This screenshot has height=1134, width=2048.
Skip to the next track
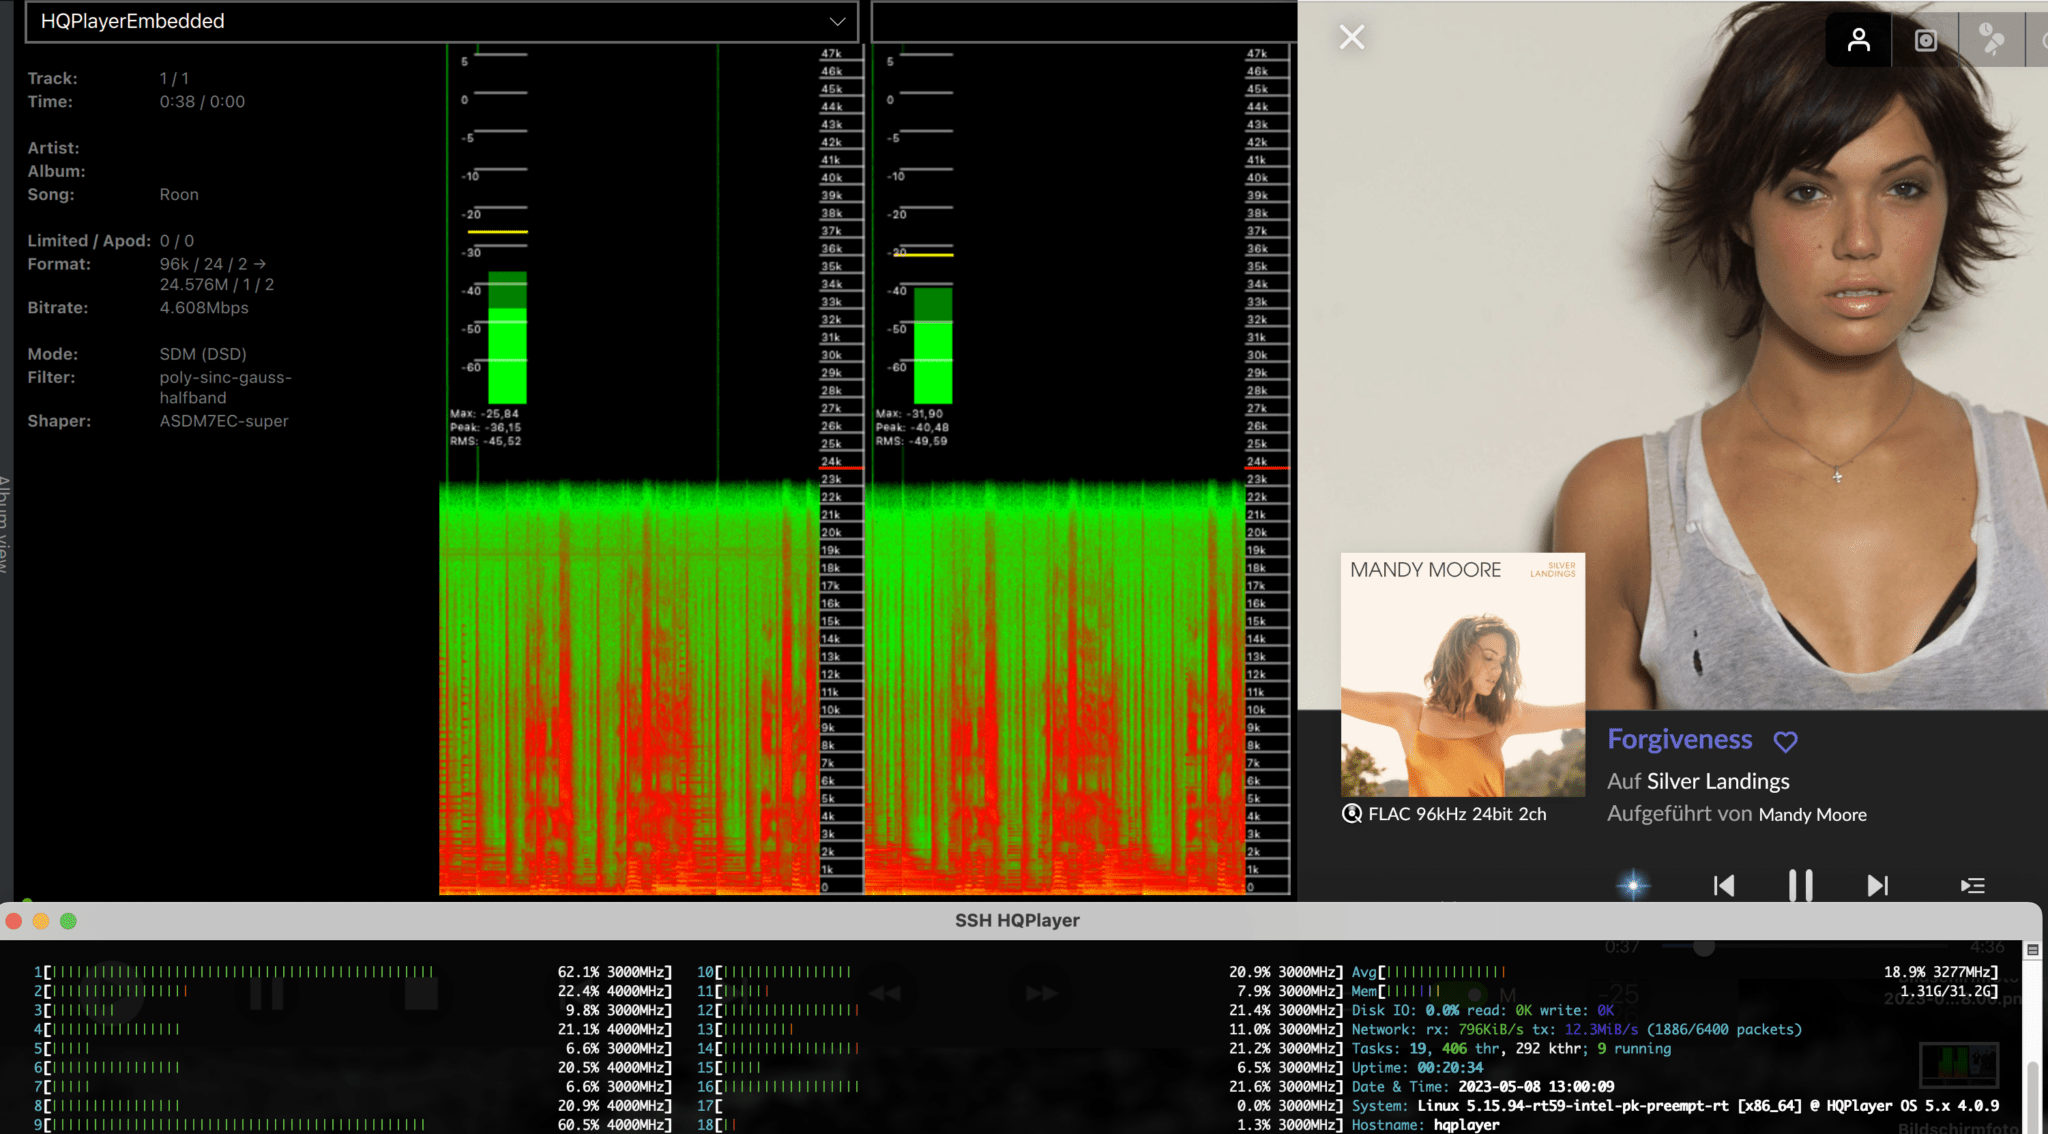1877,885
